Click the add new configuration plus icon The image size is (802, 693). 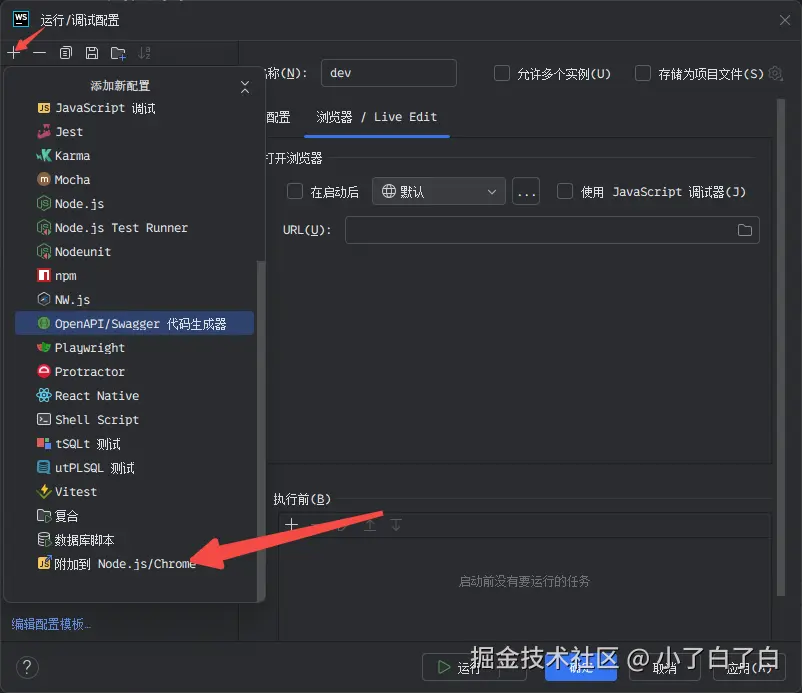(x=14, y=53)
